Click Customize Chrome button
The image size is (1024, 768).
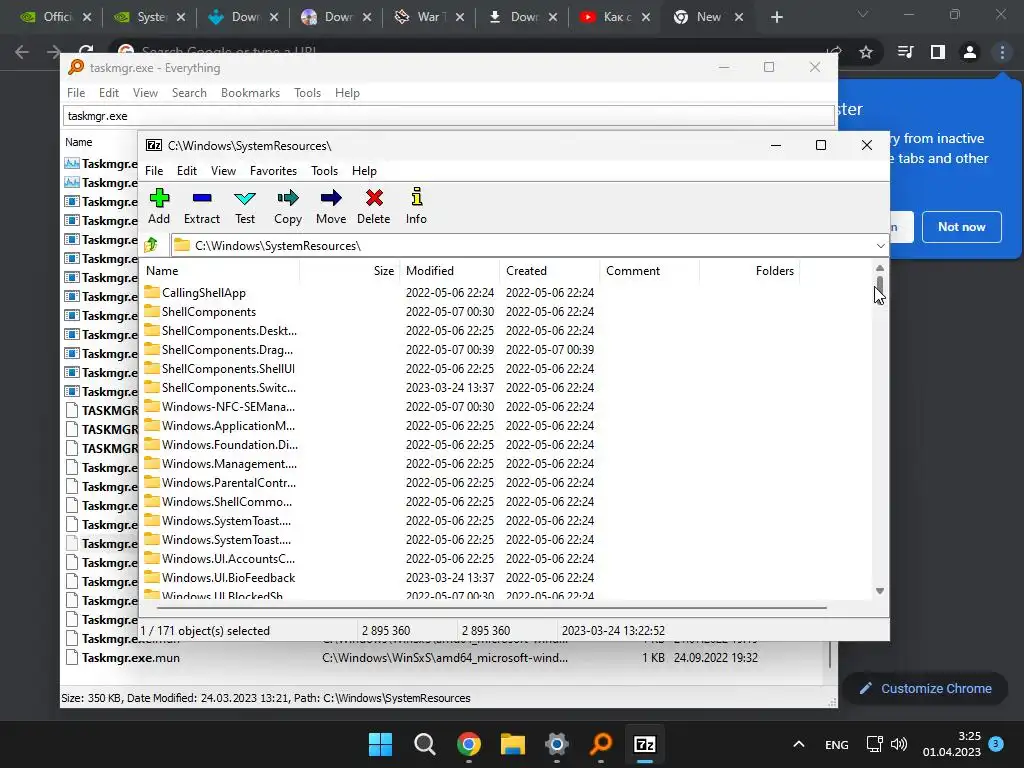tap(925, 688)
